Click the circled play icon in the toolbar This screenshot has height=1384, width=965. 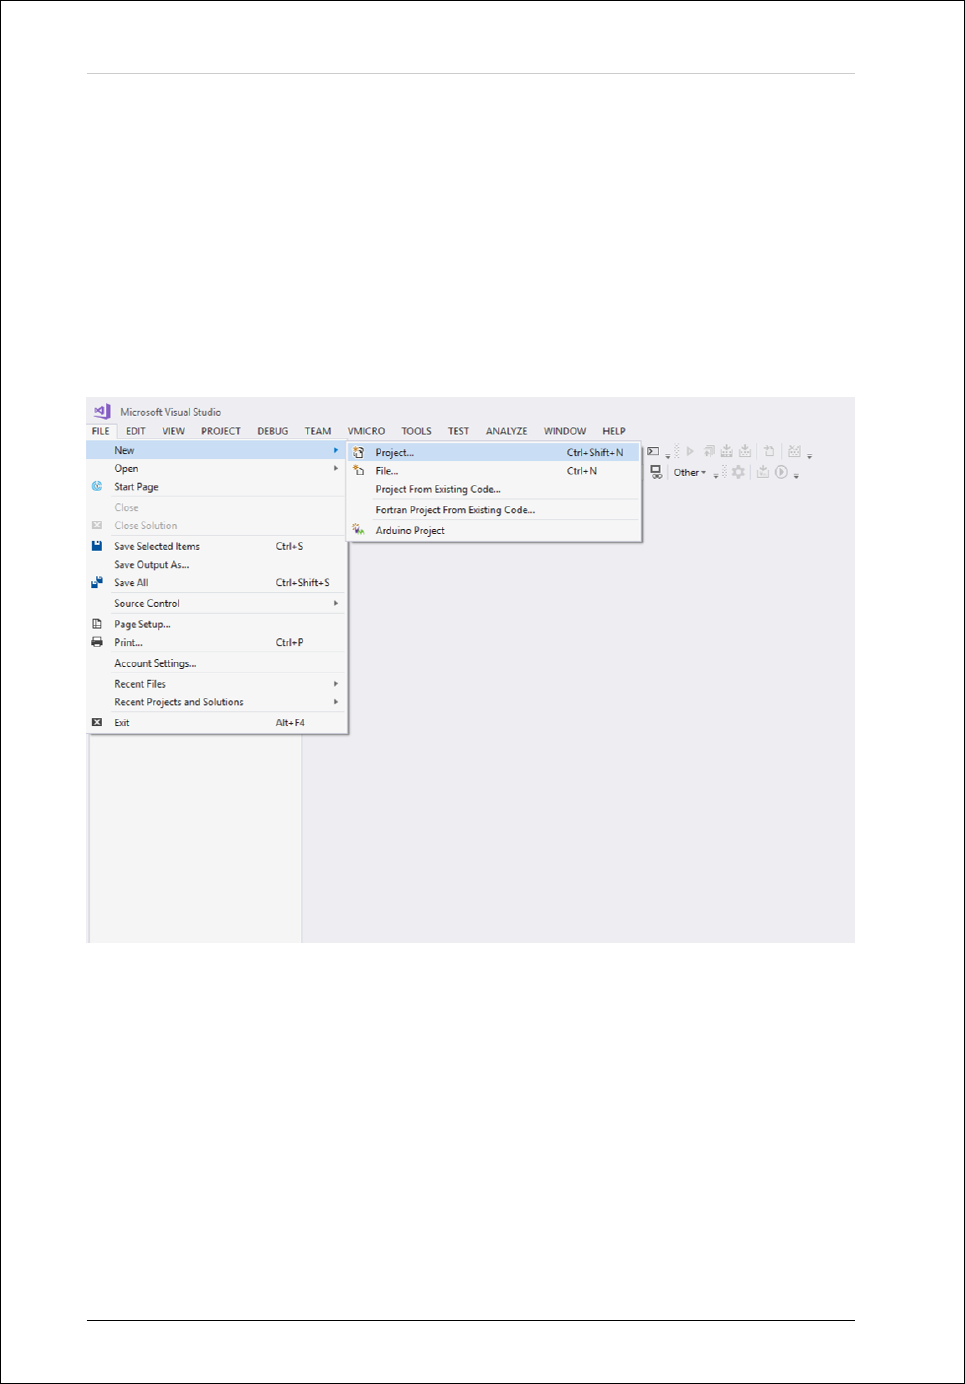tap(781, 472)
